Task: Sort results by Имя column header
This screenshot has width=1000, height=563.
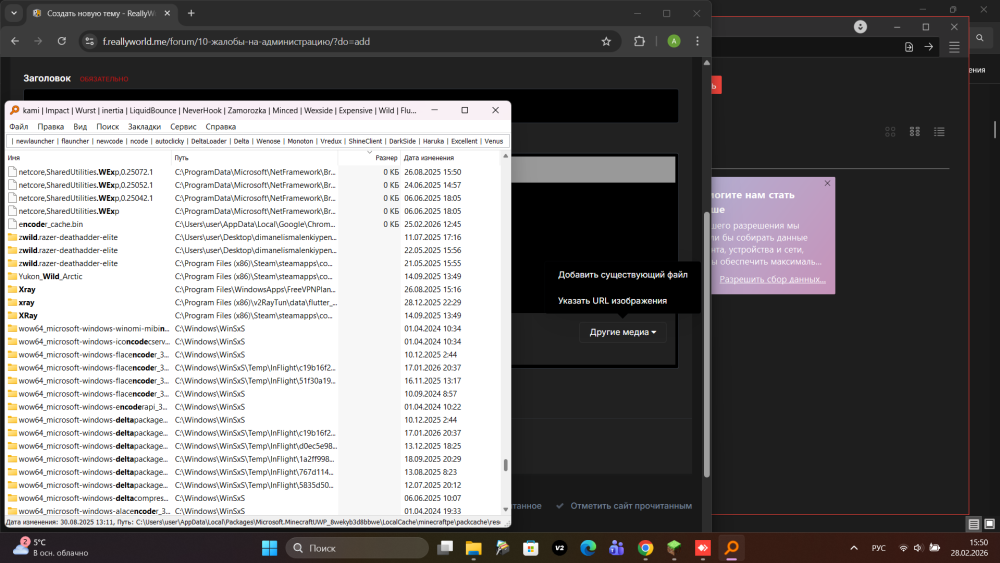Action: [x=89, y=157]
